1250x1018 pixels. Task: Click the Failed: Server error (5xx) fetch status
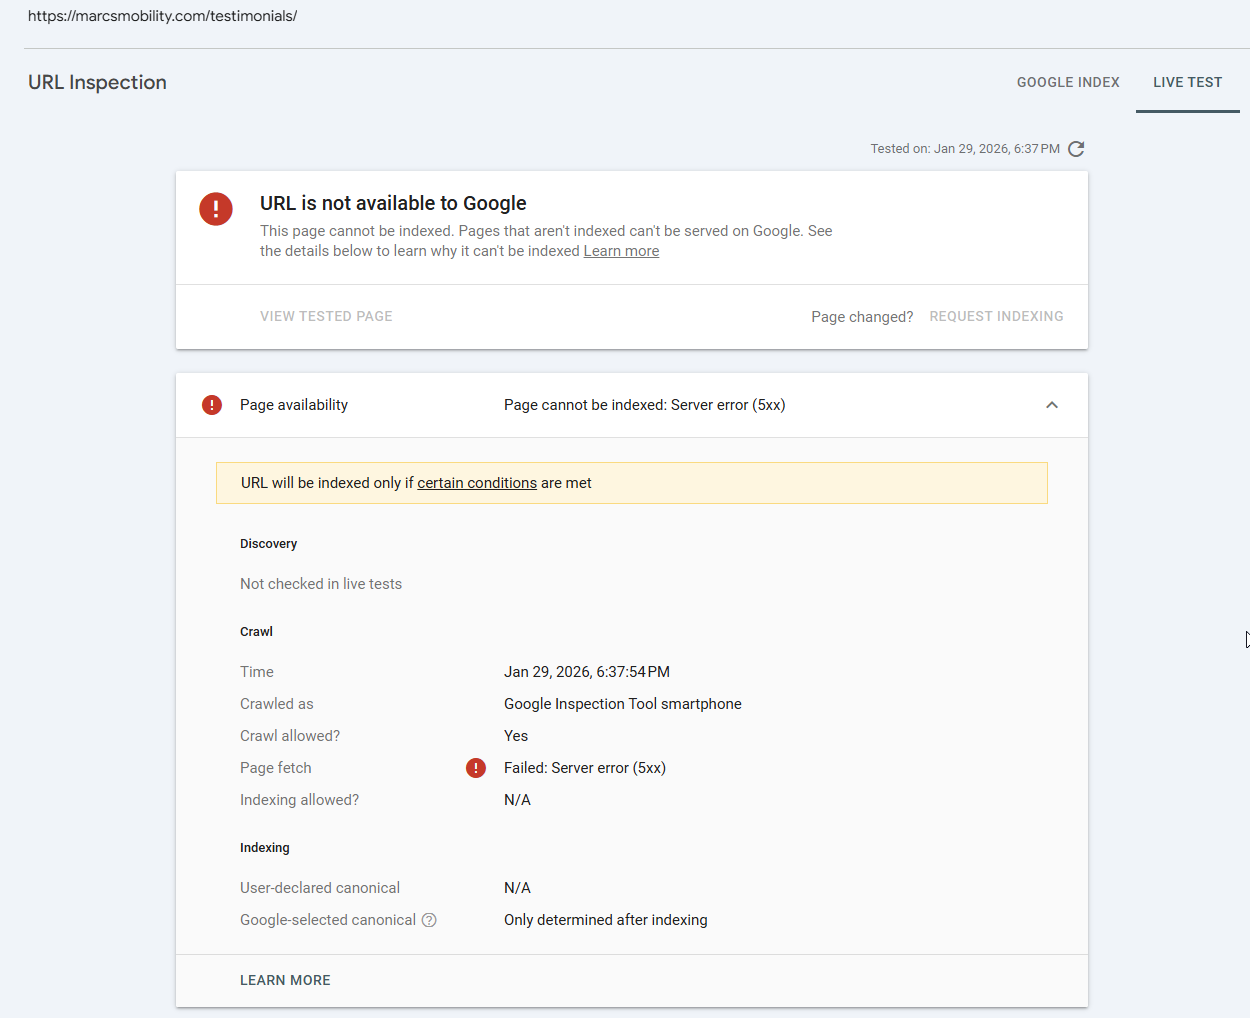[585, 768]
